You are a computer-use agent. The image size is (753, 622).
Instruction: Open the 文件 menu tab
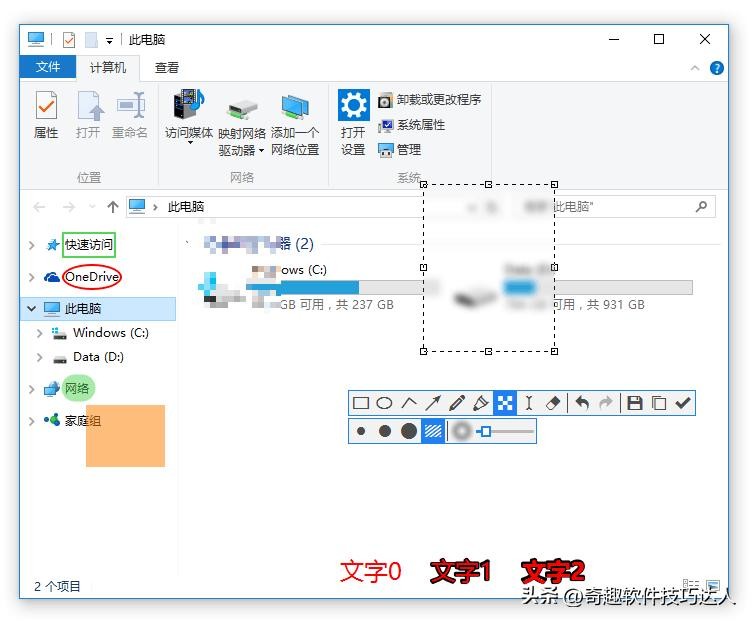48,68
